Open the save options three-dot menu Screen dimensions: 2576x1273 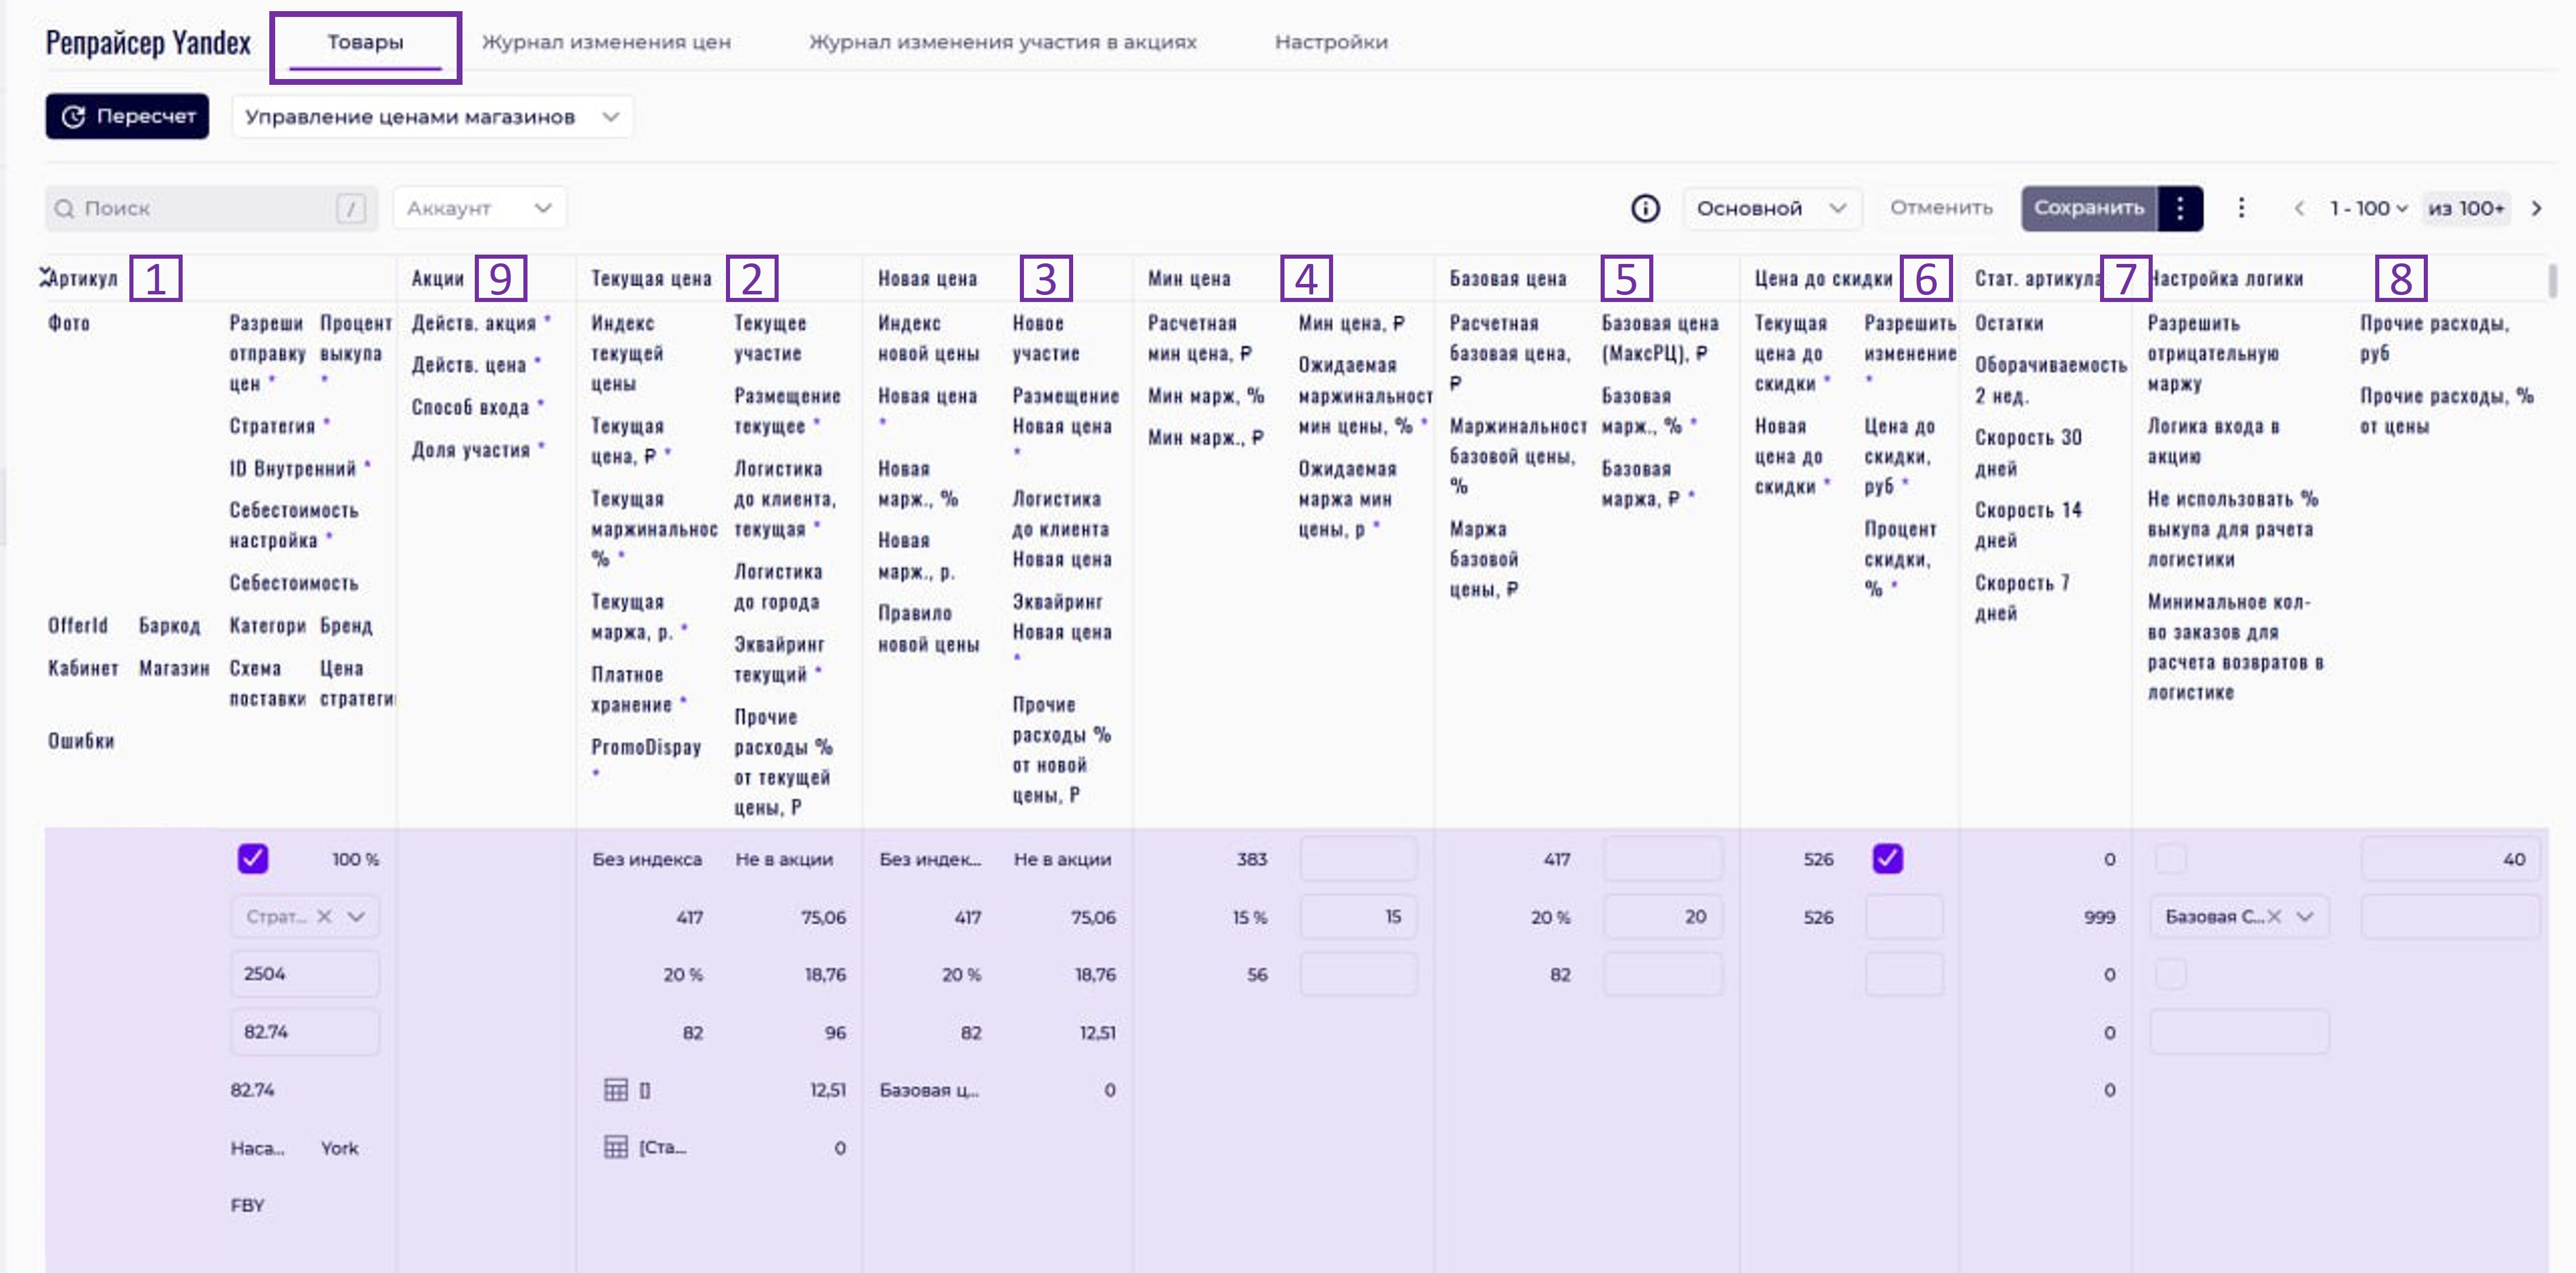2180,208
